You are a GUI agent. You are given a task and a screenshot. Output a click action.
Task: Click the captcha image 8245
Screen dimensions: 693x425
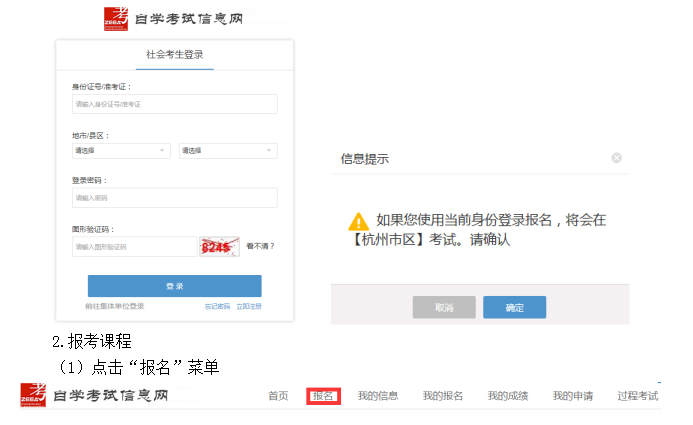click(x=219, y=246)
